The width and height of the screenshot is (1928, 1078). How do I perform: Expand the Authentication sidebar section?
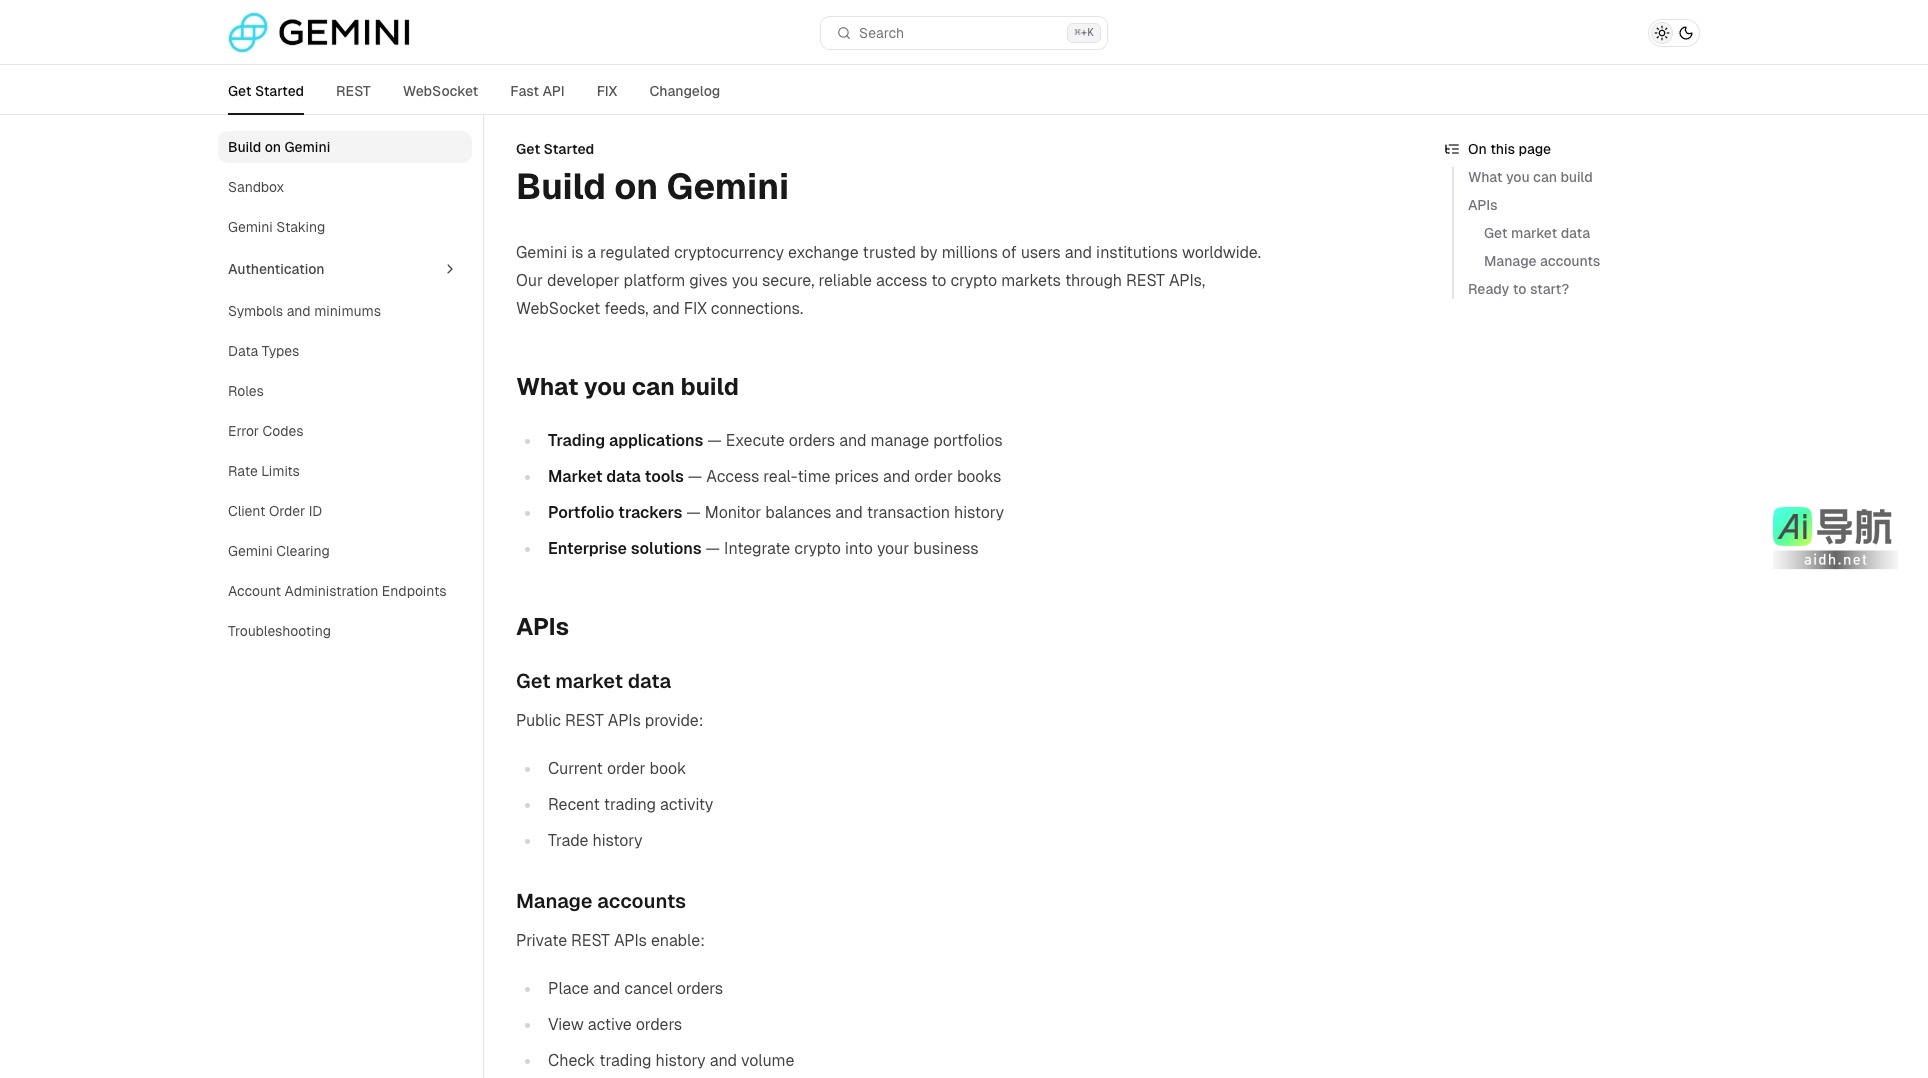450,269
